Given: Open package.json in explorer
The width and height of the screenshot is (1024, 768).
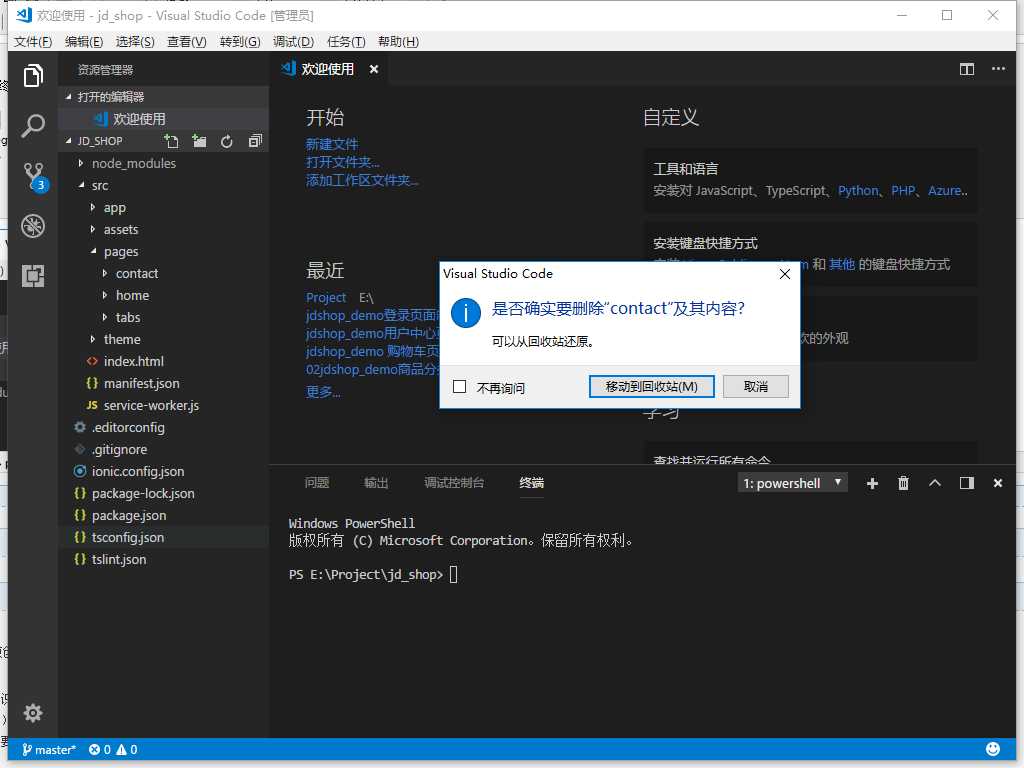Looking at the screenshot, I should coord(129,515).
